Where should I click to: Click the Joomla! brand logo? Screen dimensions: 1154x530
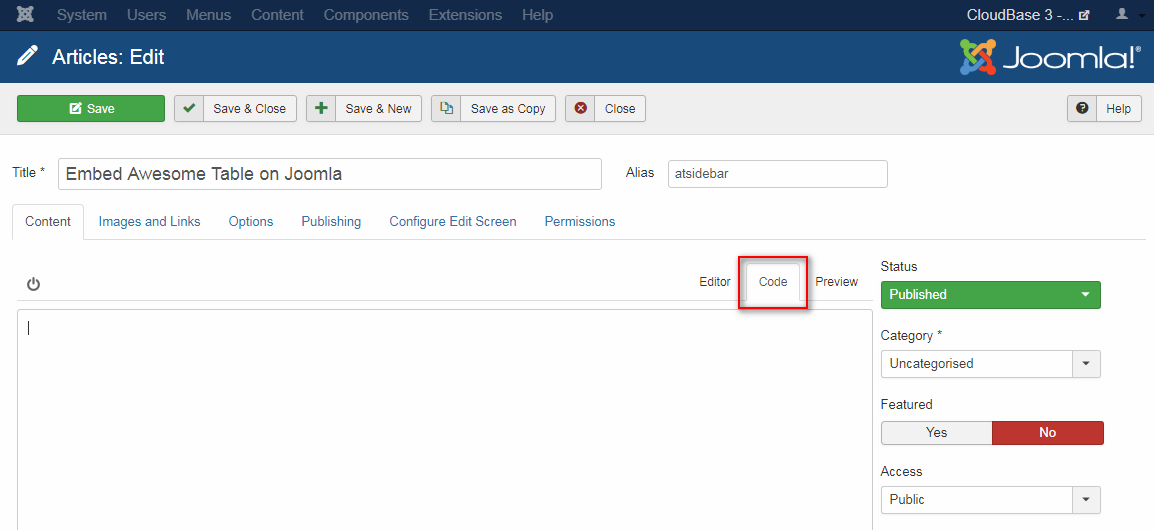(x=1050, y=57)
